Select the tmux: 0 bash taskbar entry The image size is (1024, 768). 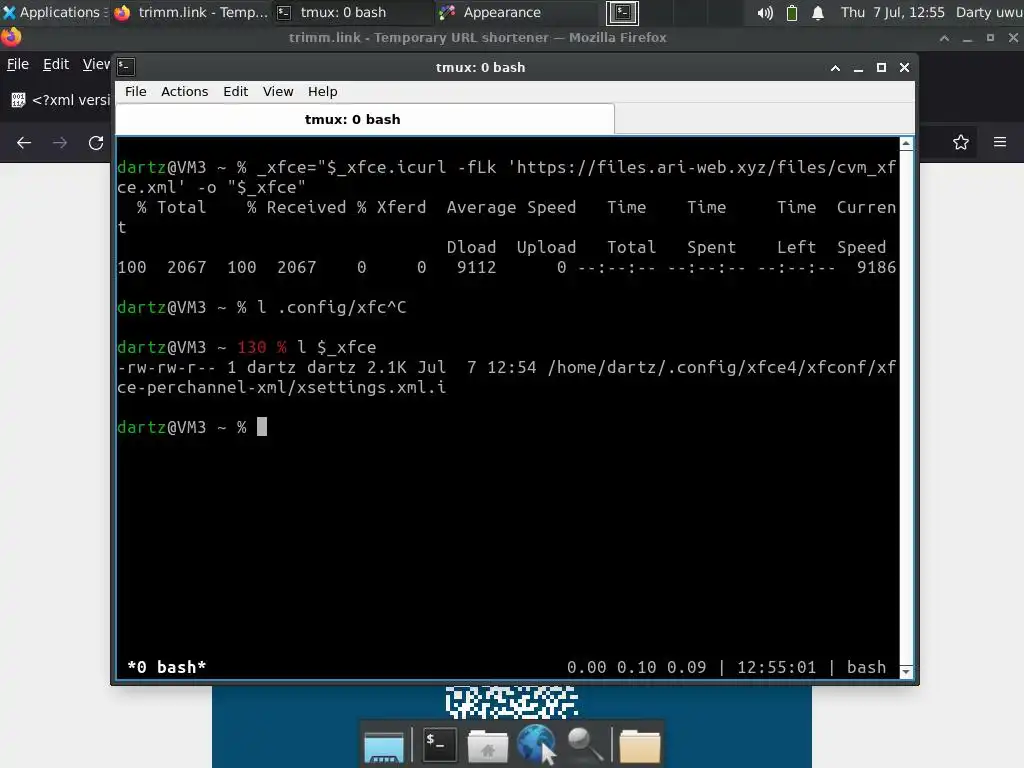coord(353,12)
